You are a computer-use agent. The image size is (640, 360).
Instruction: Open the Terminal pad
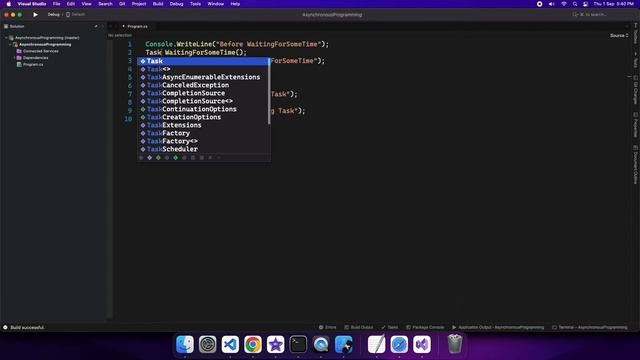(589, 327)
